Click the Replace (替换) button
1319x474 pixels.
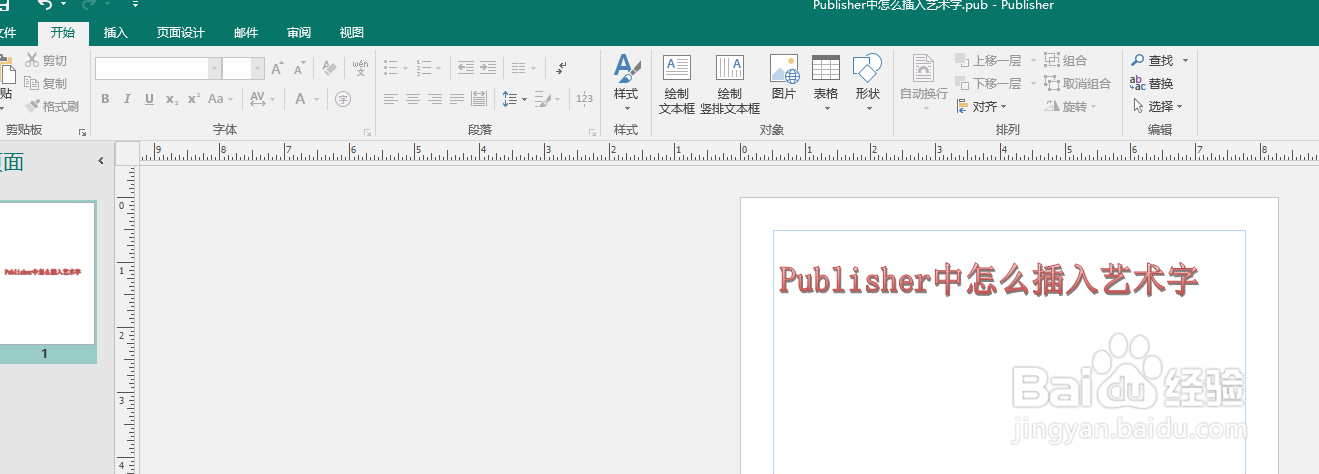tap(1152, 84)
